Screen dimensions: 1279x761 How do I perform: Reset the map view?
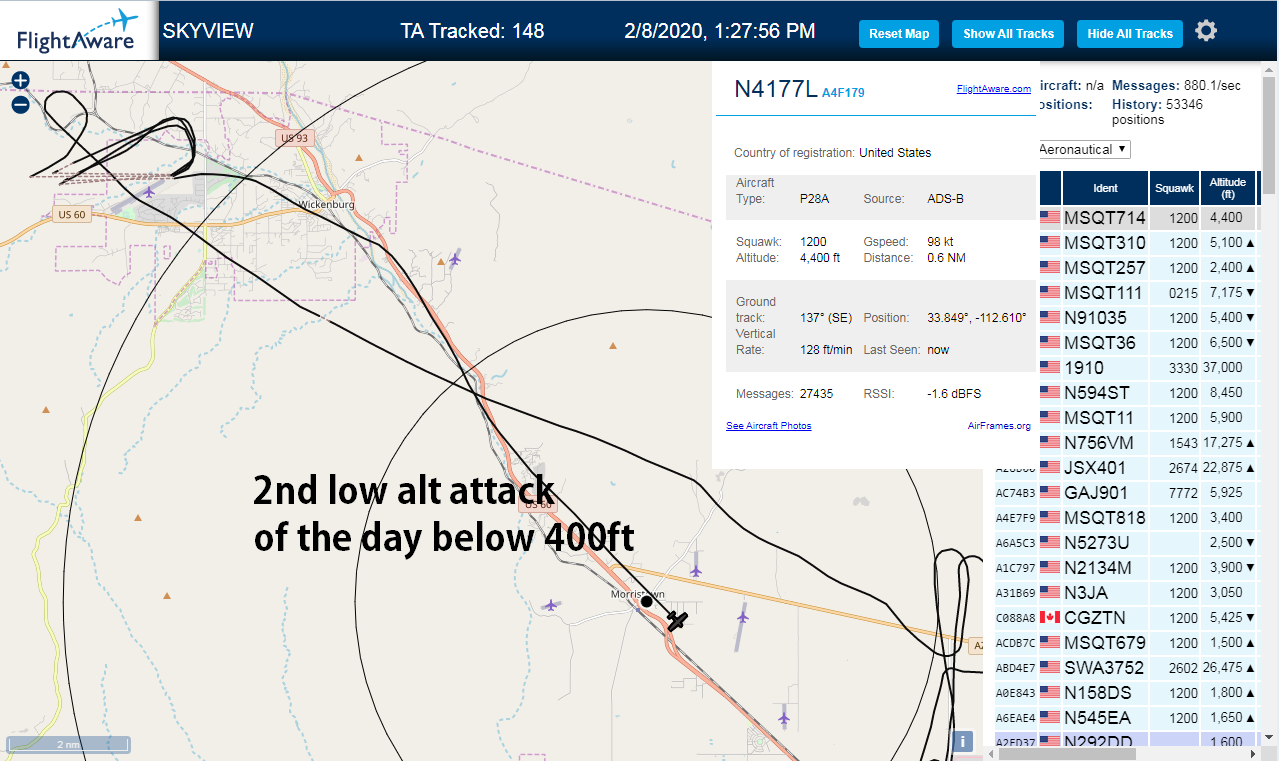coord(899,33)
